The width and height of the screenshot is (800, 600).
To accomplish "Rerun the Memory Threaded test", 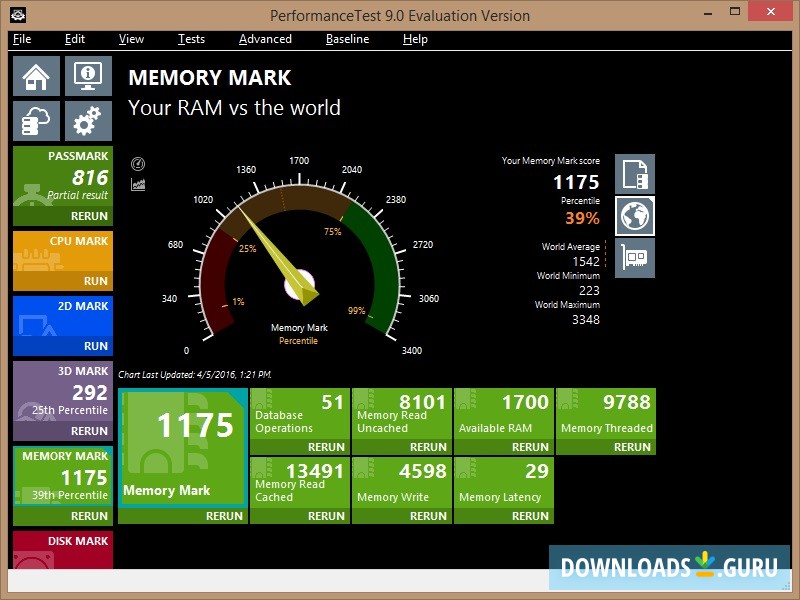I will (x=632, y=447).
